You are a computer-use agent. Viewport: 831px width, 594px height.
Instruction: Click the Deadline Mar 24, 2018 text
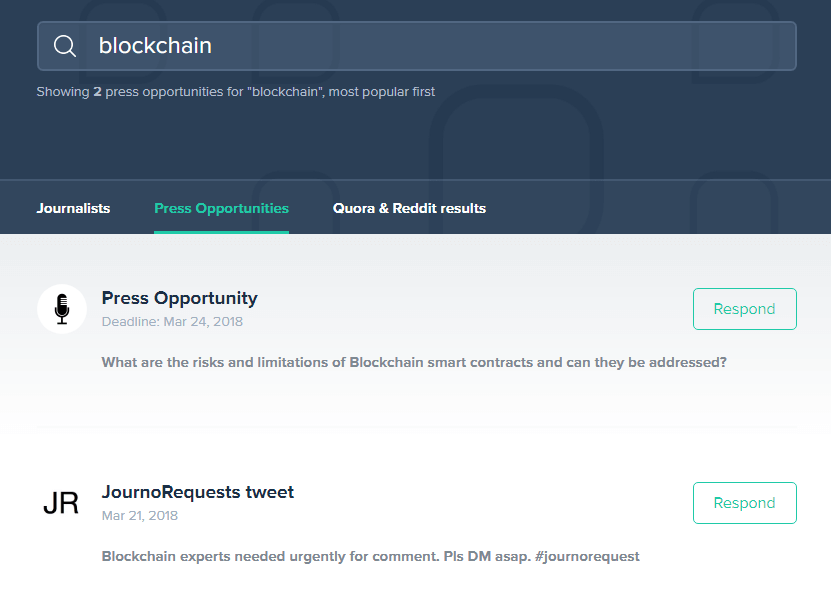[172, 322]
